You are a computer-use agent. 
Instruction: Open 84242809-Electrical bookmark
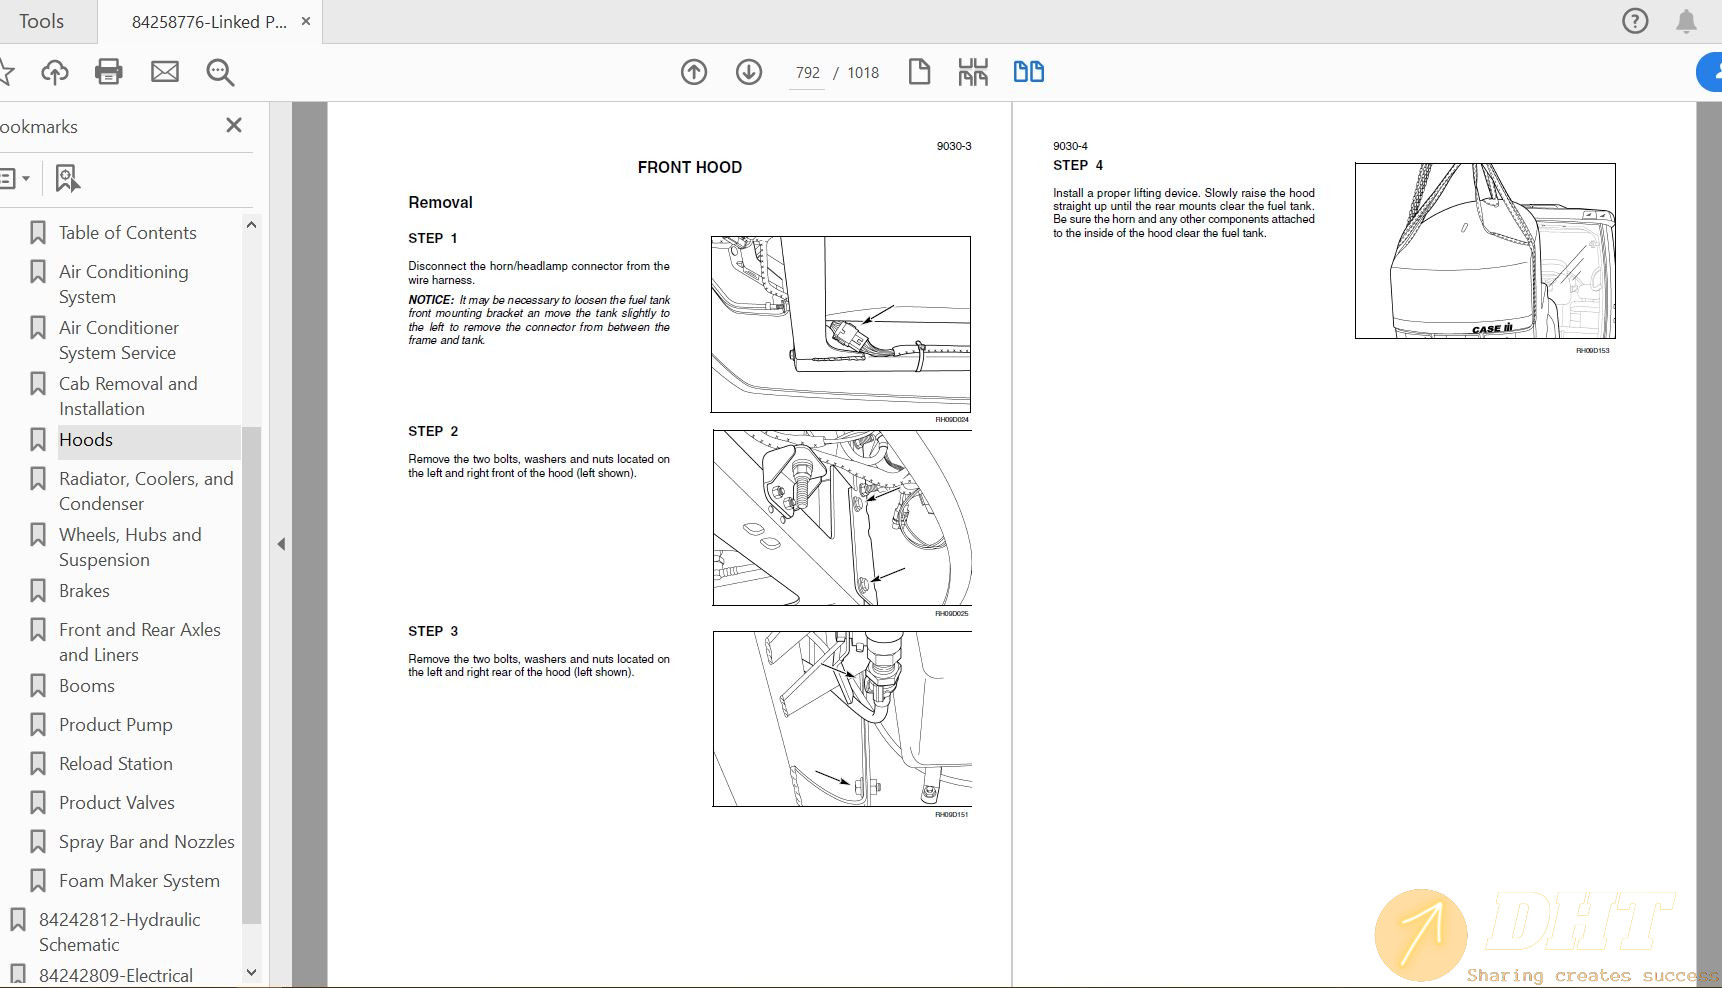pyautogui.click(x=116, y=976)
